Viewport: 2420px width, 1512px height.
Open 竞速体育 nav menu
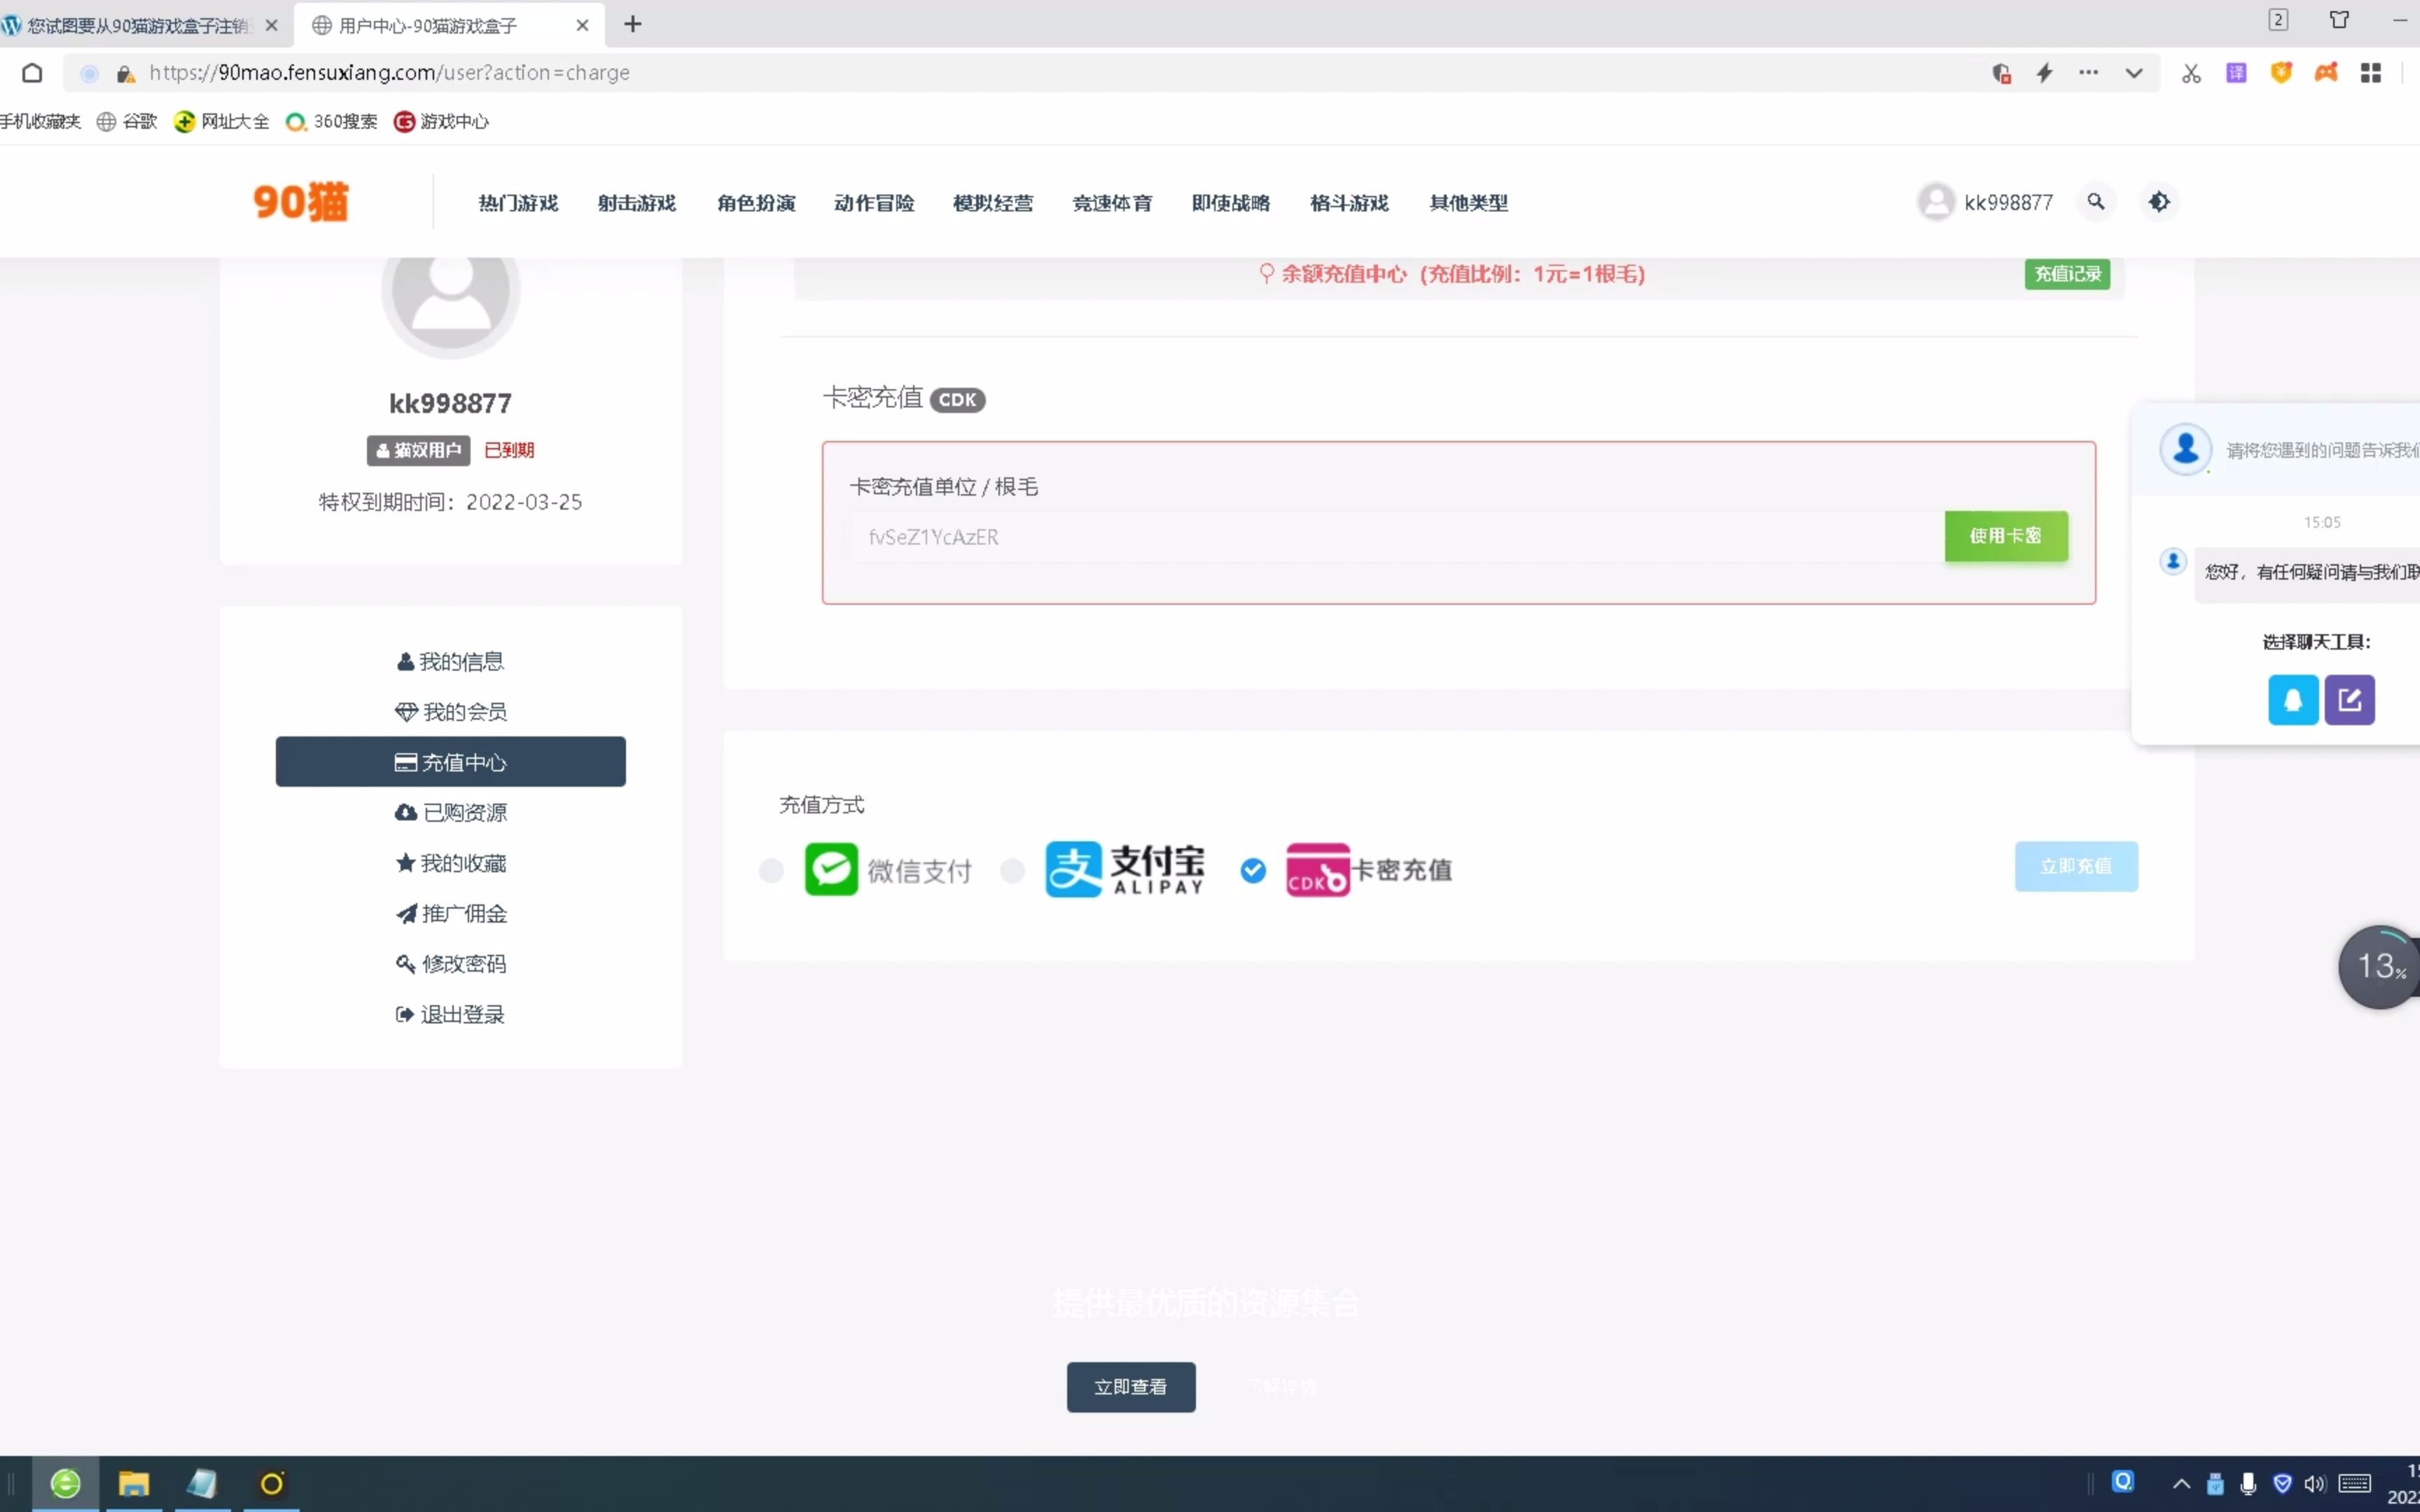tap(1112, 203)
